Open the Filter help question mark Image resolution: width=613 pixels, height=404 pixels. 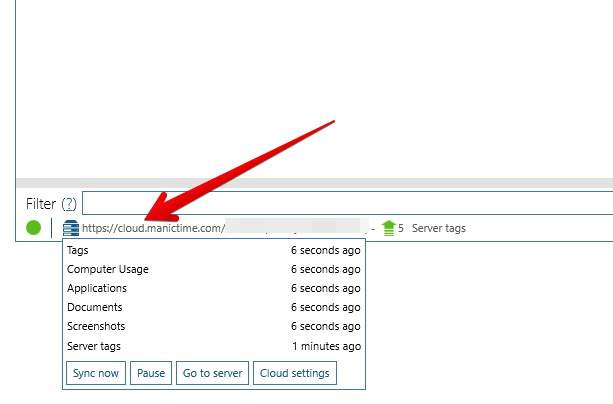[x=69, y=204]
